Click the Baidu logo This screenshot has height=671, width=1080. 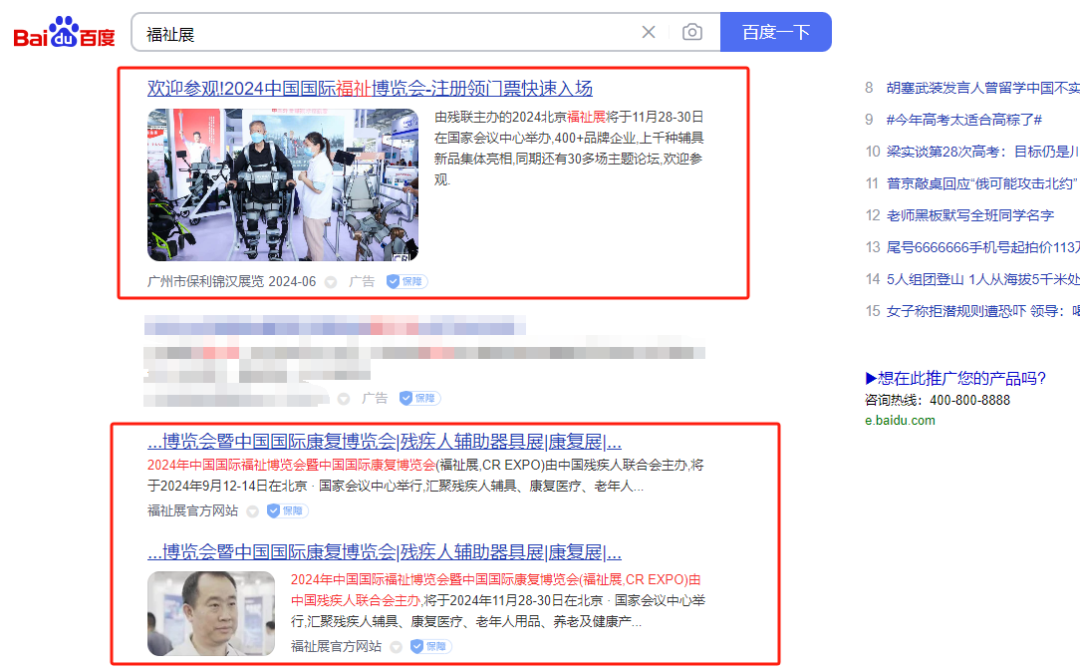point(64,33)
